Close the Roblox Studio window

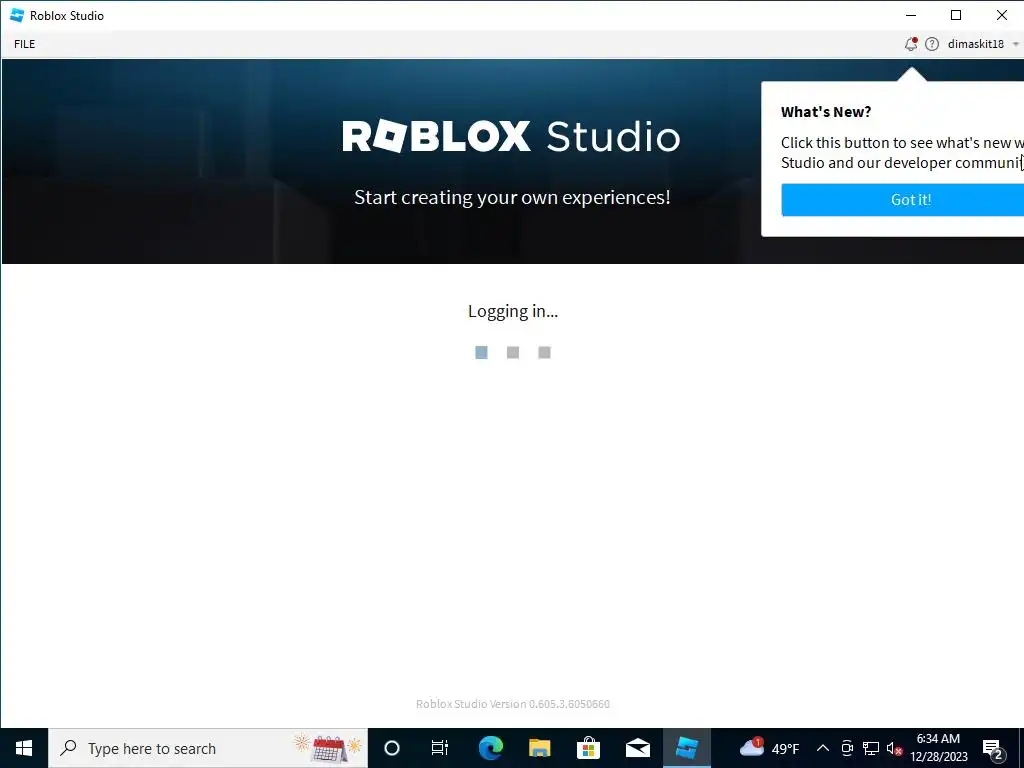point(1001,15)
